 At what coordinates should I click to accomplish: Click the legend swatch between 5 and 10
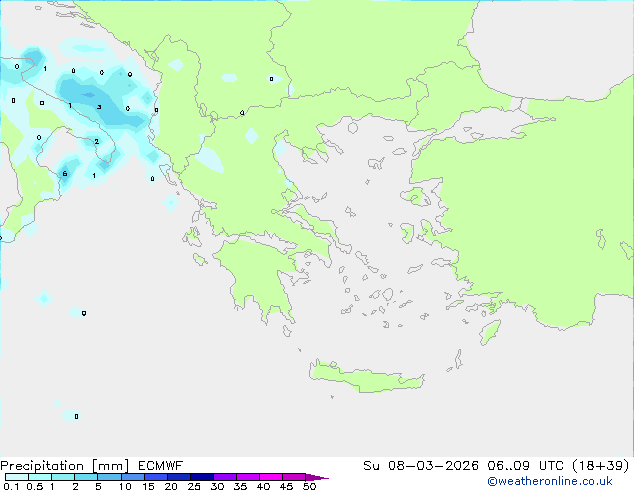tap(109, 477)
